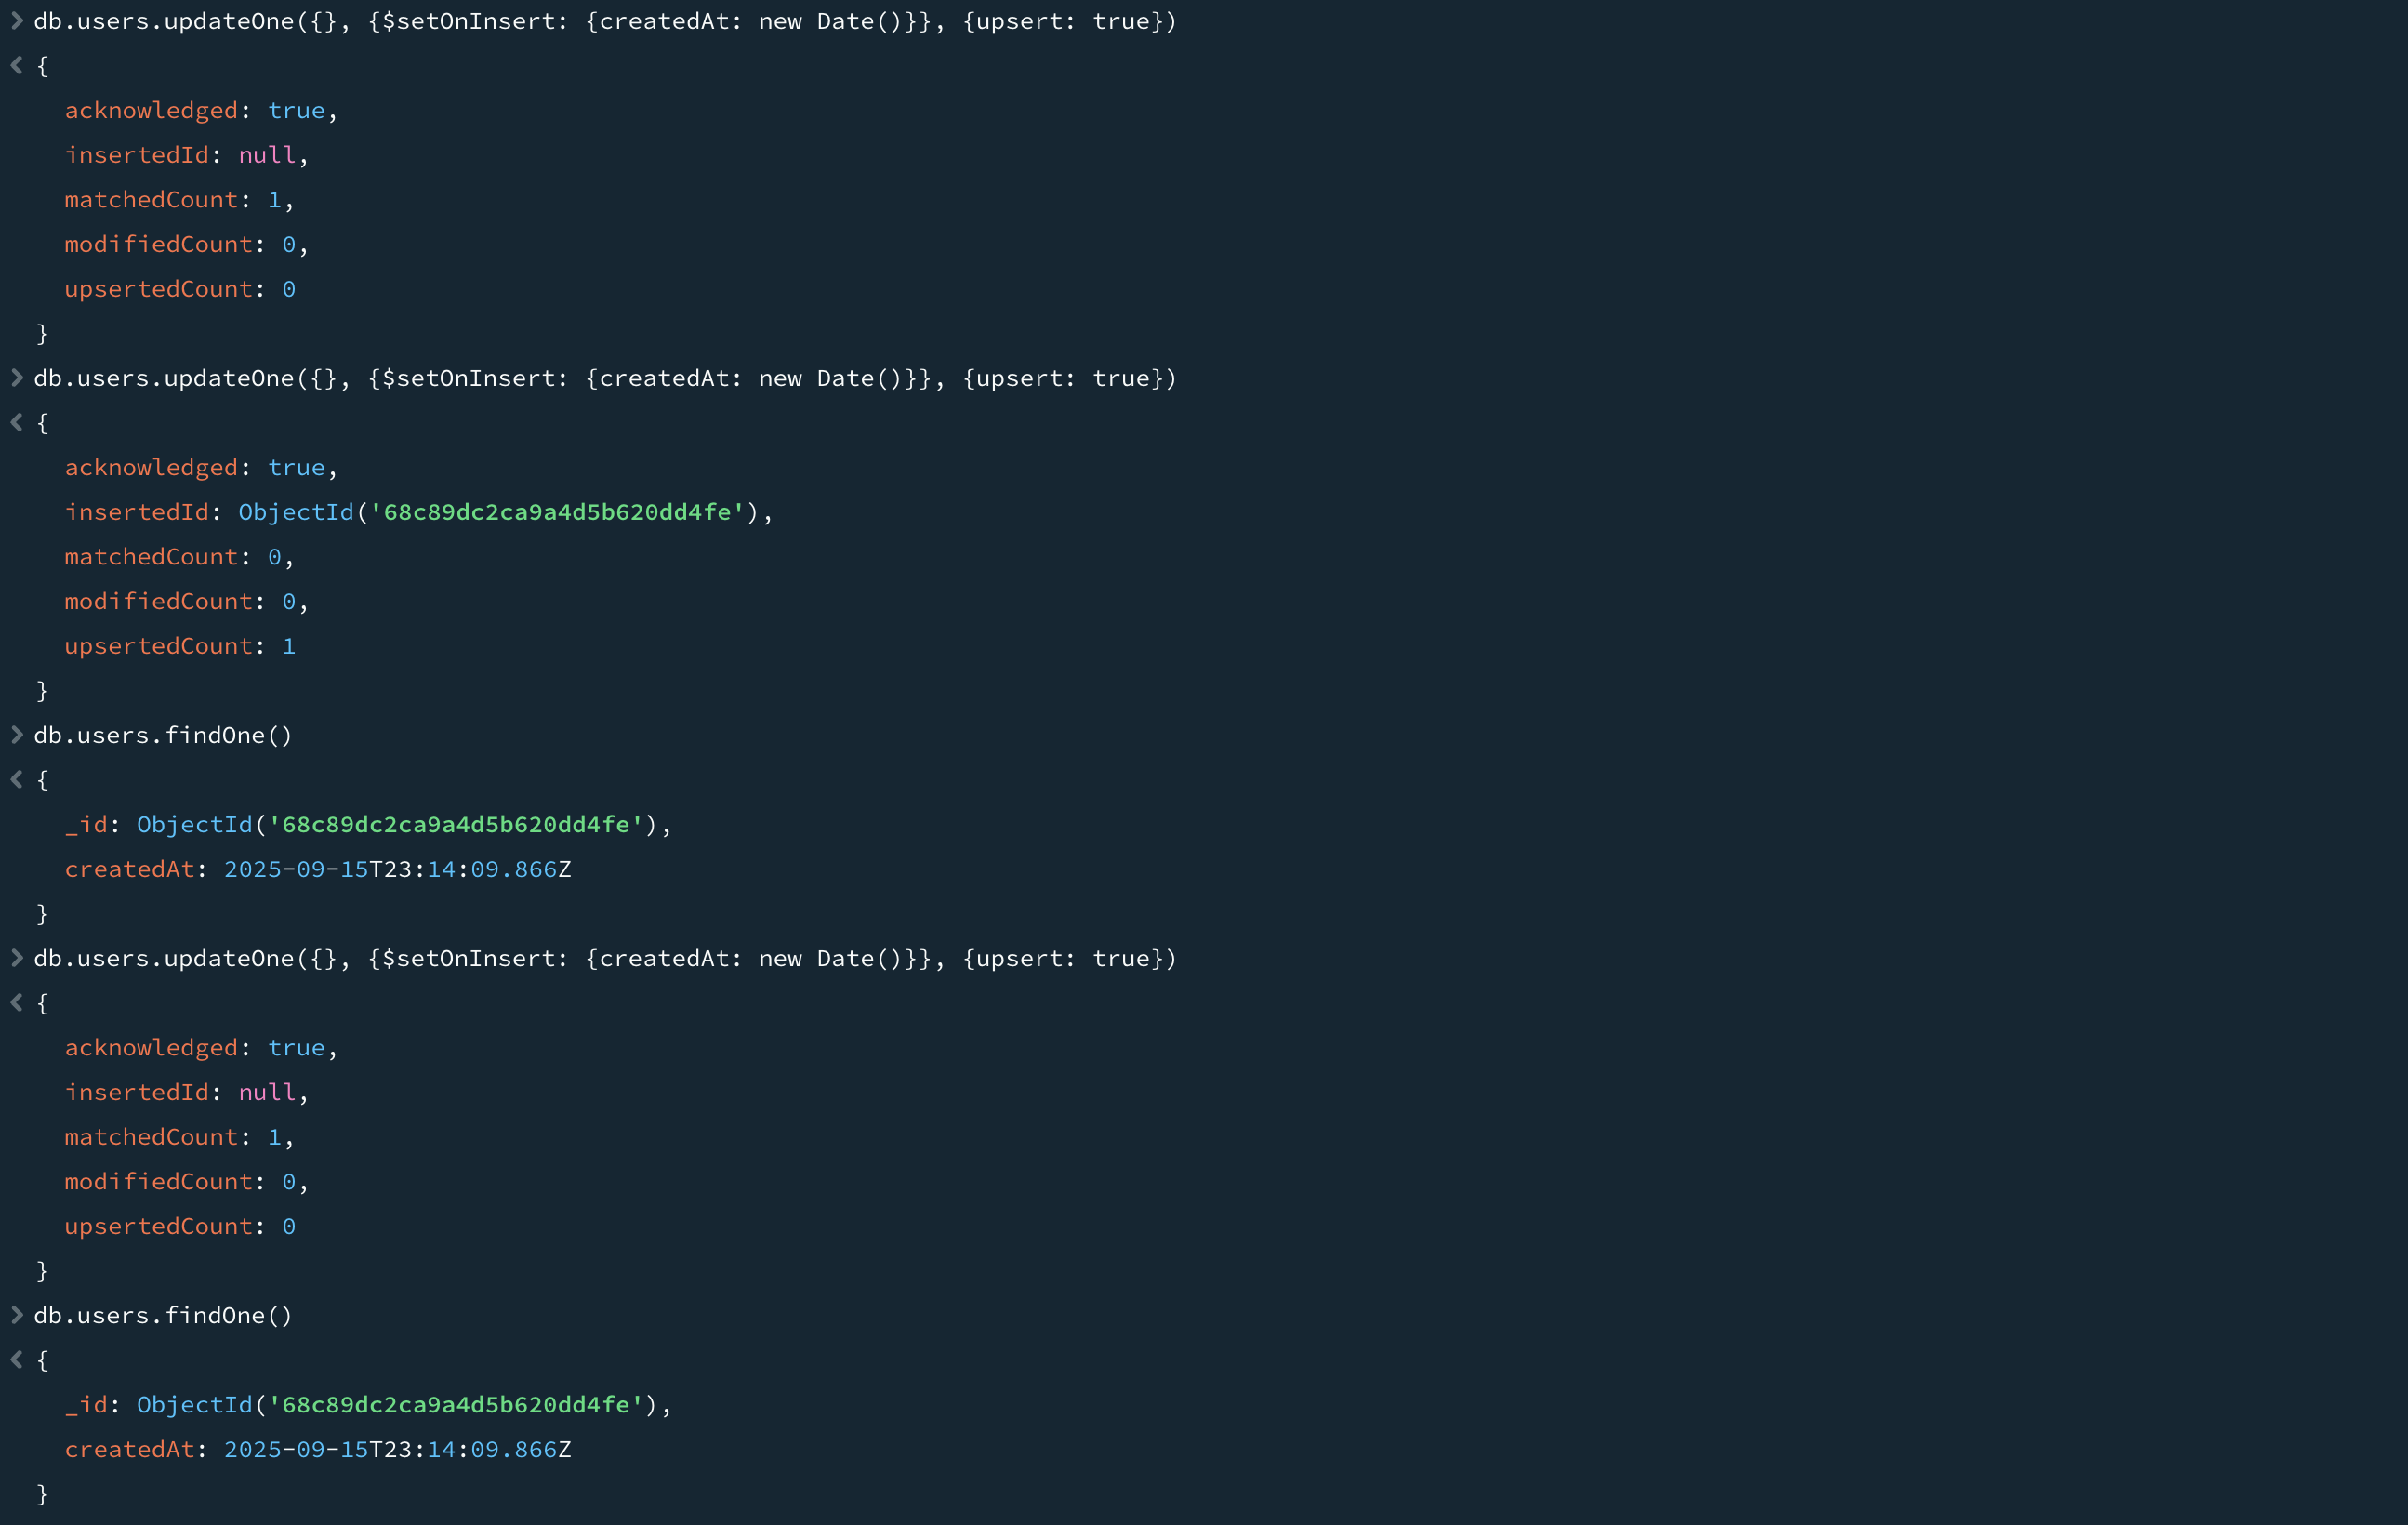This screenshot has width=2408, height=1525.
Task: Click the first db.users.findOne() command
Action: tap(163, 735)
